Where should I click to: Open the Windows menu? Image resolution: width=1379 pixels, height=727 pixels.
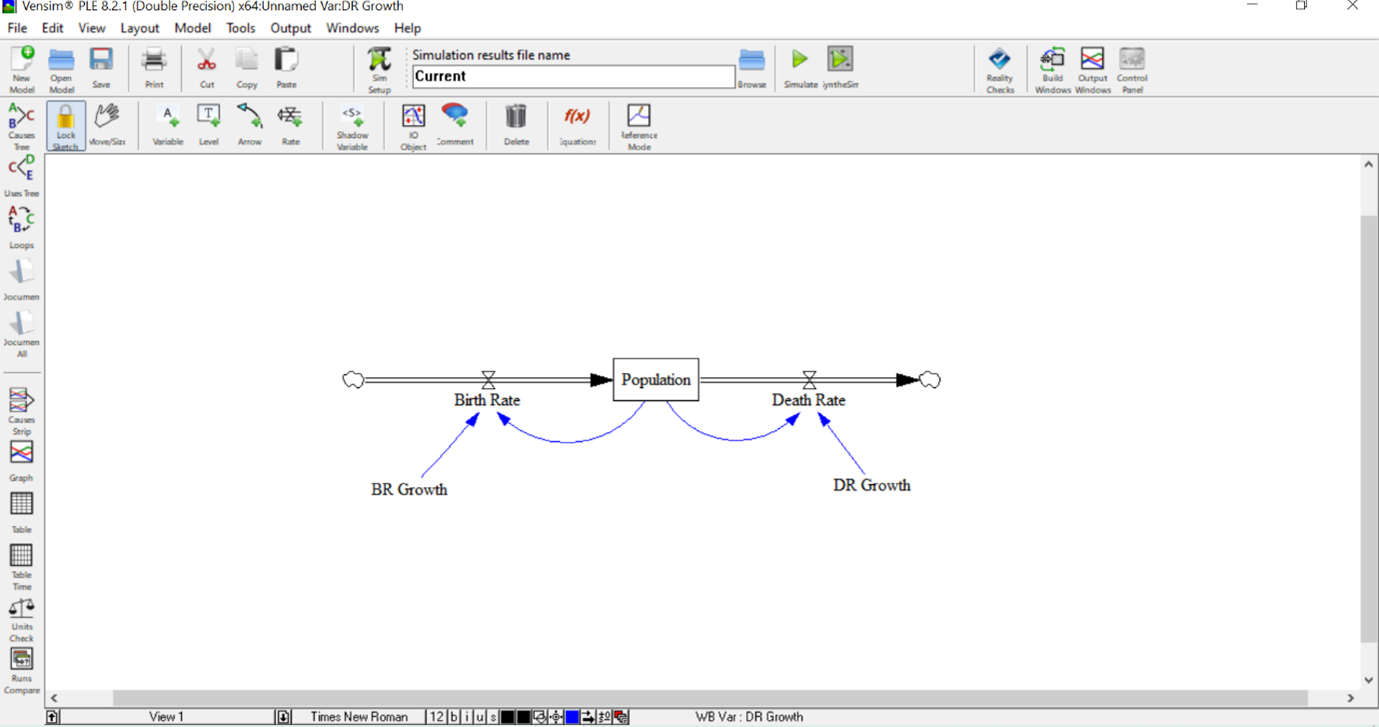[352, 28]
